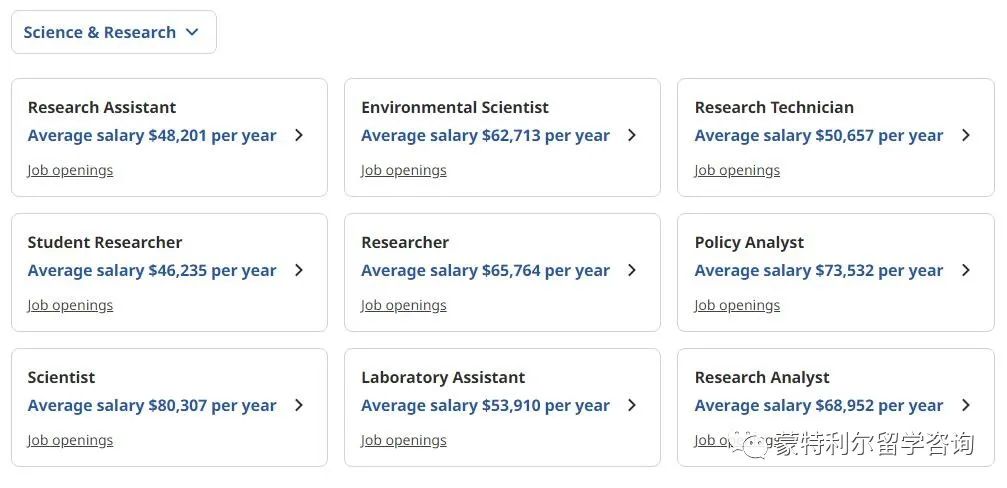Open the Researcher average salary $65,764 link
The image size is (1007, 488).
click(x=485, y=270)
